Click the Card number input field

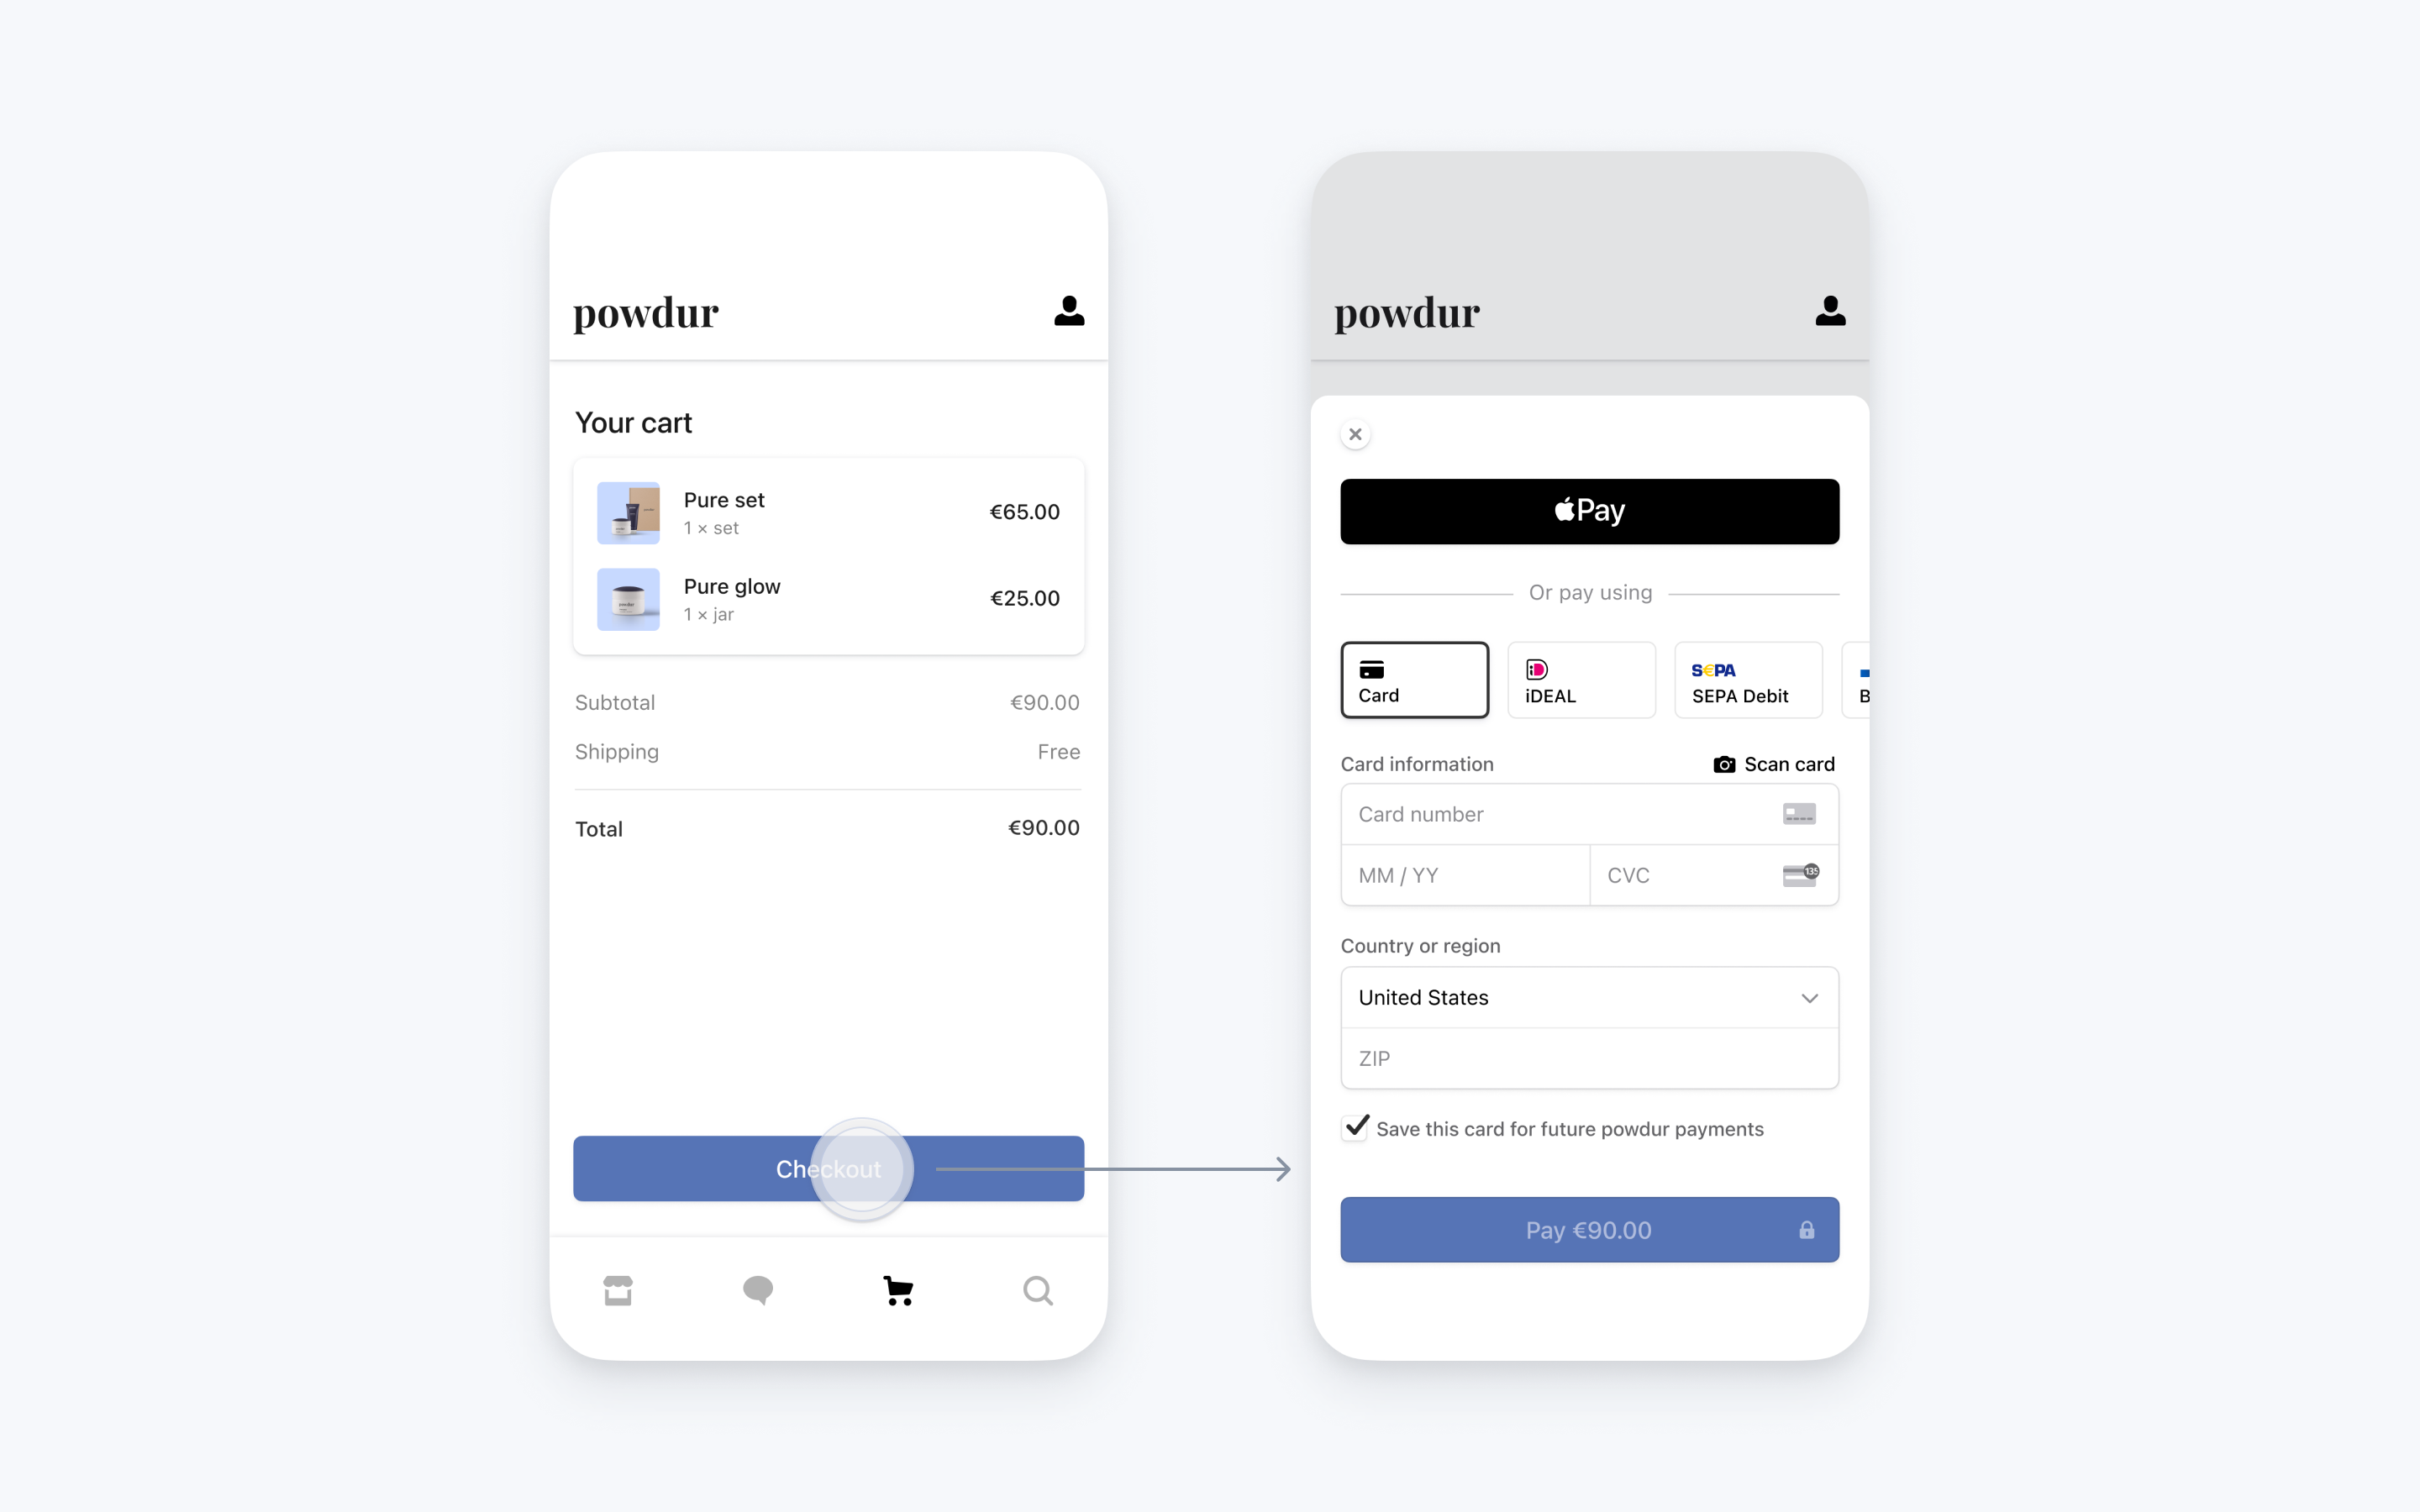pyautogui.click(x=1589, y=813)
